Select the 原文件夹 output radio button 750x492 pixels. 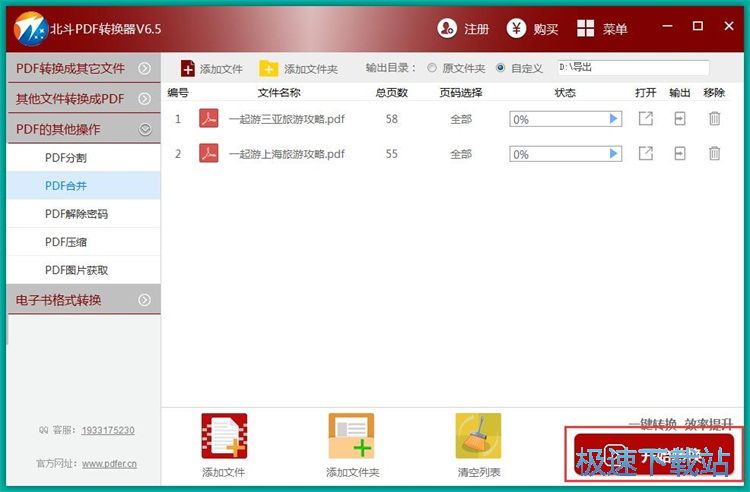click(x=432, y=68)
